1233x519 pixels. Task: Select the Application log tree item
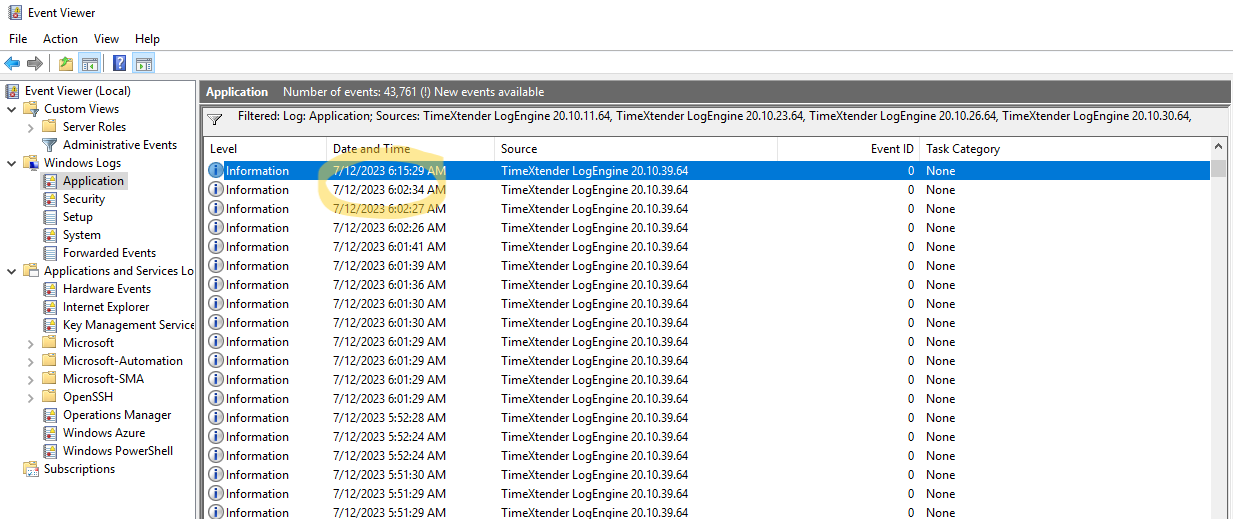pyautogui.click(x=93, y=181)
